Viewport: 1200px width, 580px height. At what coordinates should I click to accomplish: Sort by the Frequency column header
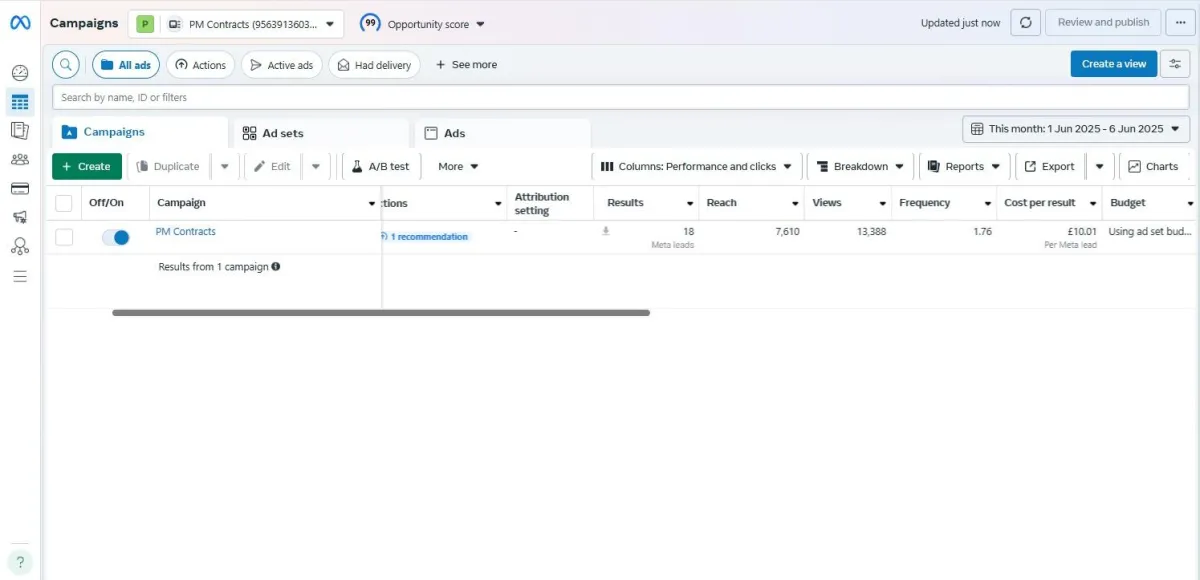tap(944, 203)
